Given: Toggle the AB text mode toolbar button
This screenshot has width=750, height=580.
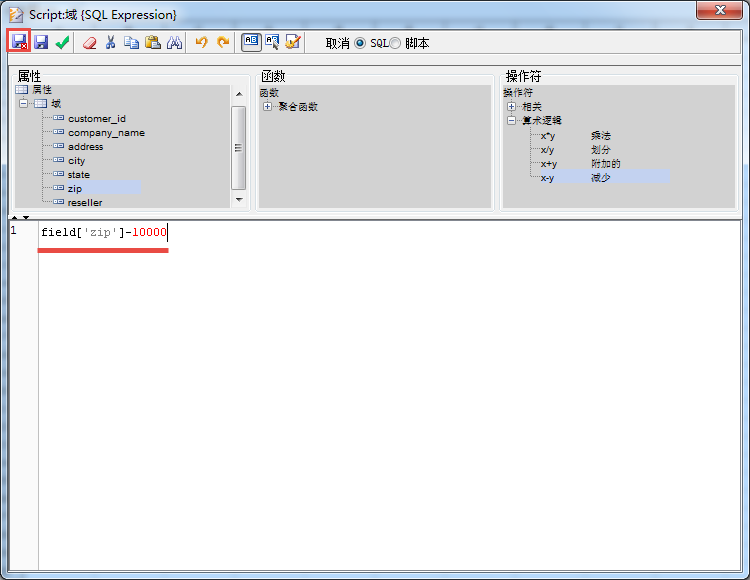Looking at the screenshot, I should (x=251, y=42).
